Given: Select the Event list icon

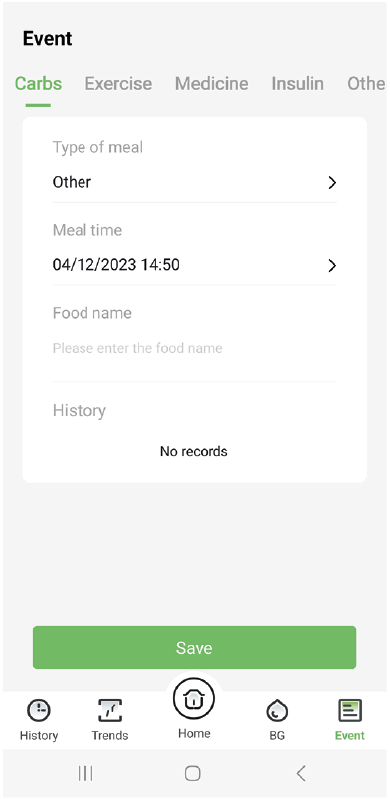Looking at the screenshot, I should [350, 710].
